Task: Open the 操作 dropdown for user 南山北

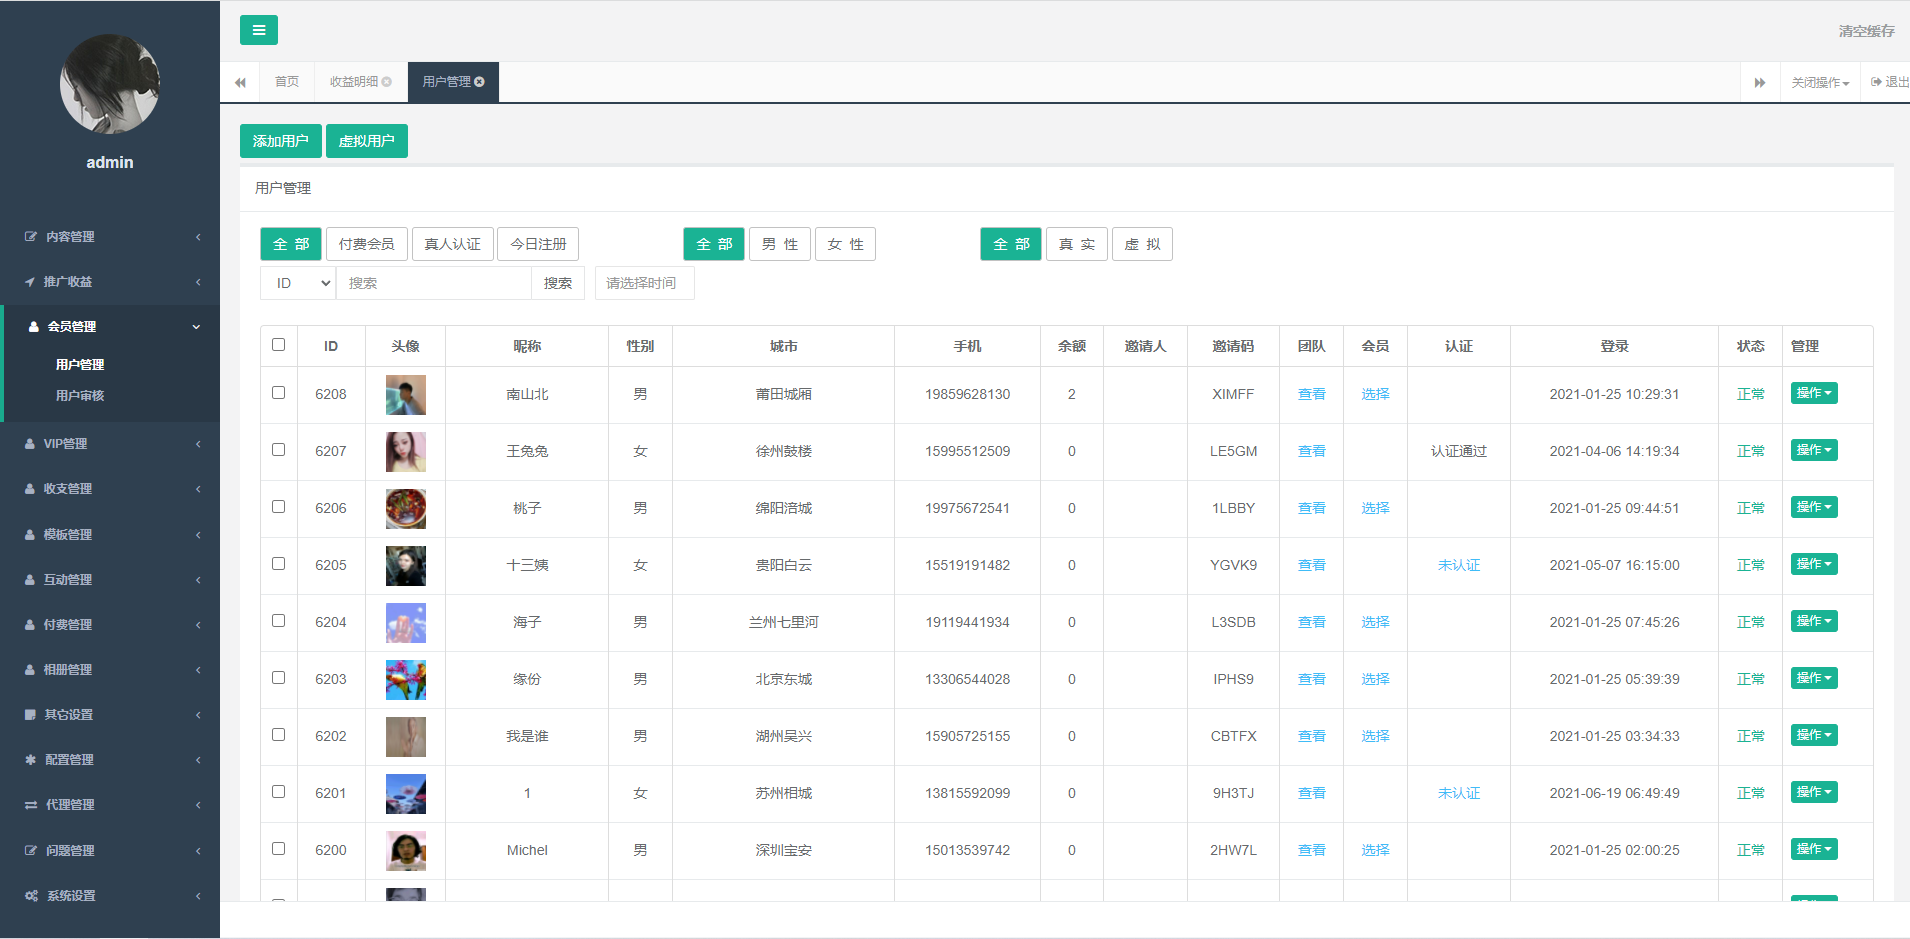Action: point(1814,393)
